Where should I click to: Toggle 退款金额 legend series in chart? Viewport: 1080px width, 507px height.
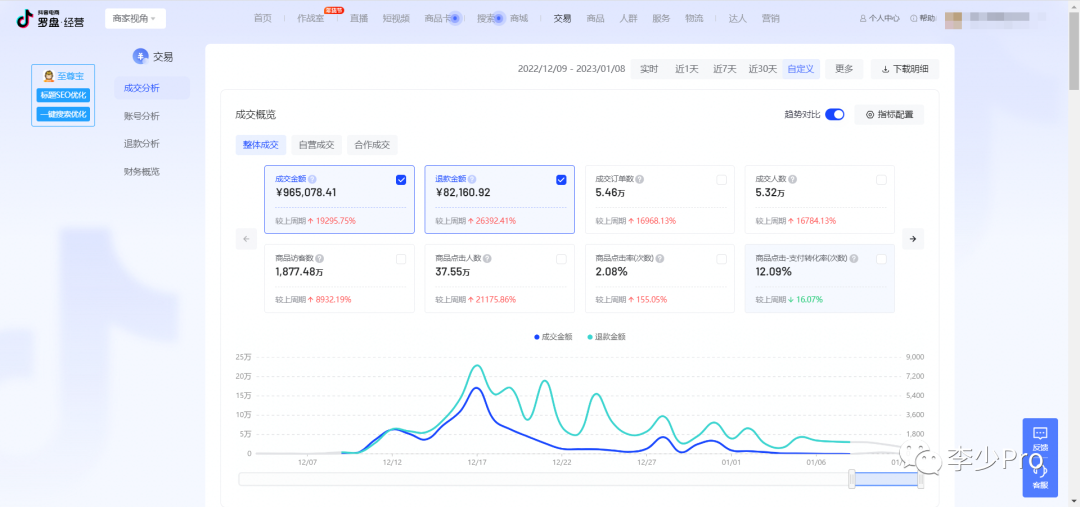606,337
